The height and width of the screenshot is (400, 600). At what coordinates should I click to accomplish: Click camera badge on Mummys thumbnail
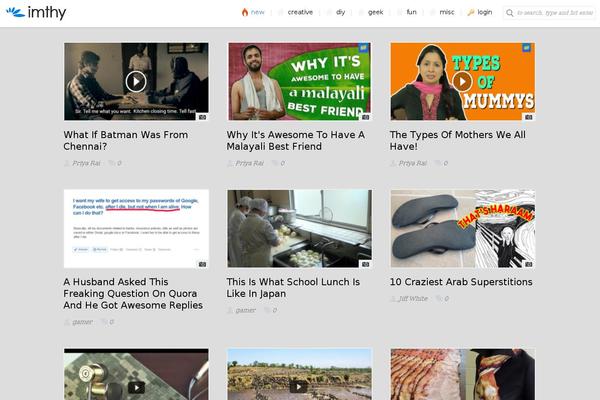(528, 117)
